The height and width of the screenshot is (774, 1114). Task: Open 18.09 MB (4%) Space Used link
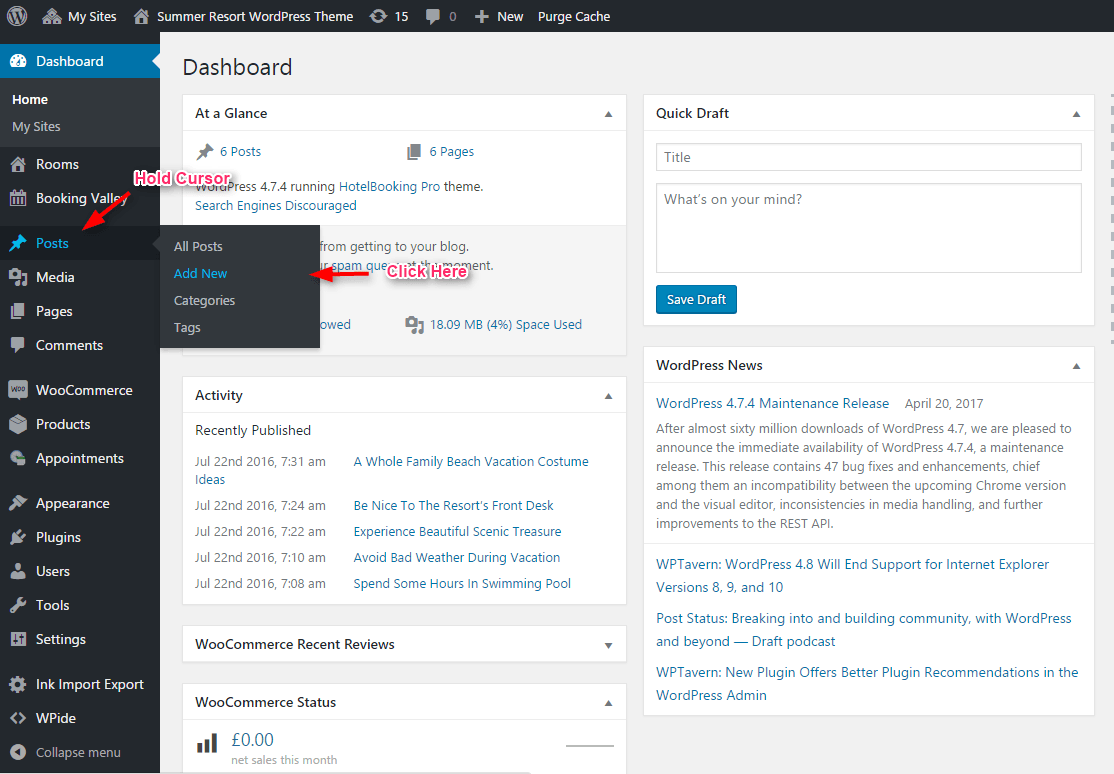click(x=506, y=324)
